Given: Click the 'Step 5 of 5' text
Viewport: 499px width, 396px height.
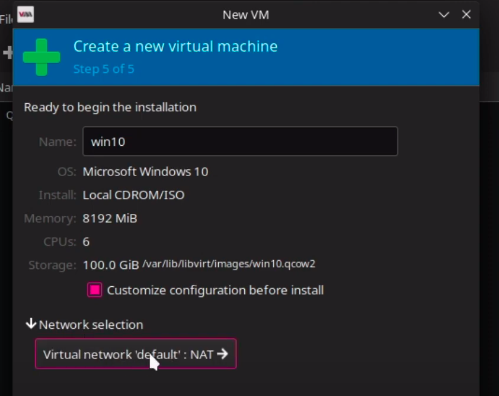Looking at the screenshot, I should [104, 69].
